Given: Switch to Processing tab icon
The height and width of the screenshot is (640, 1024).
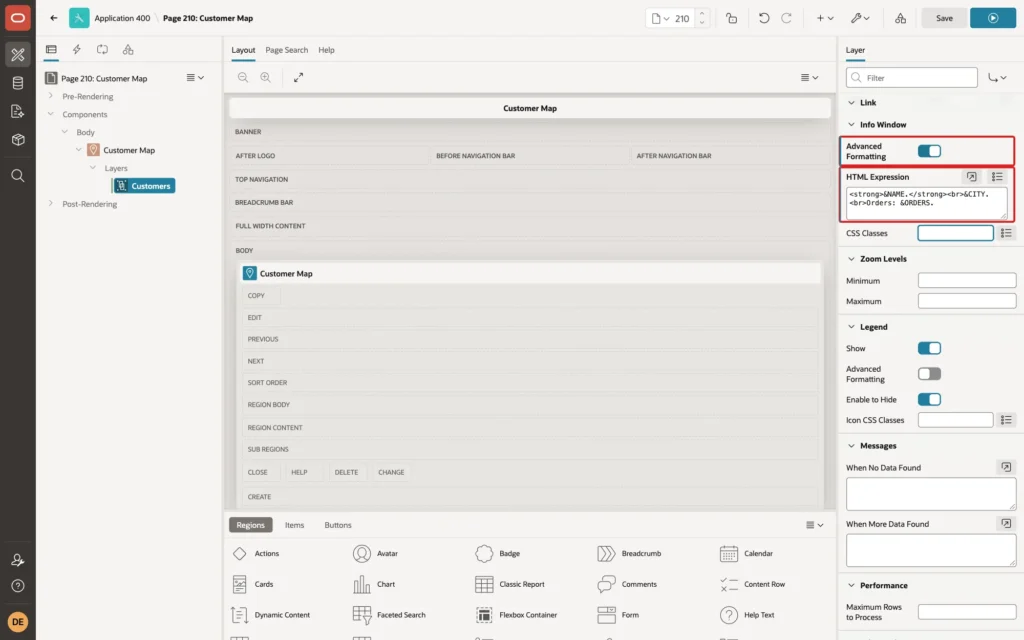Looking at the screenshot, I should click(102, 50).
